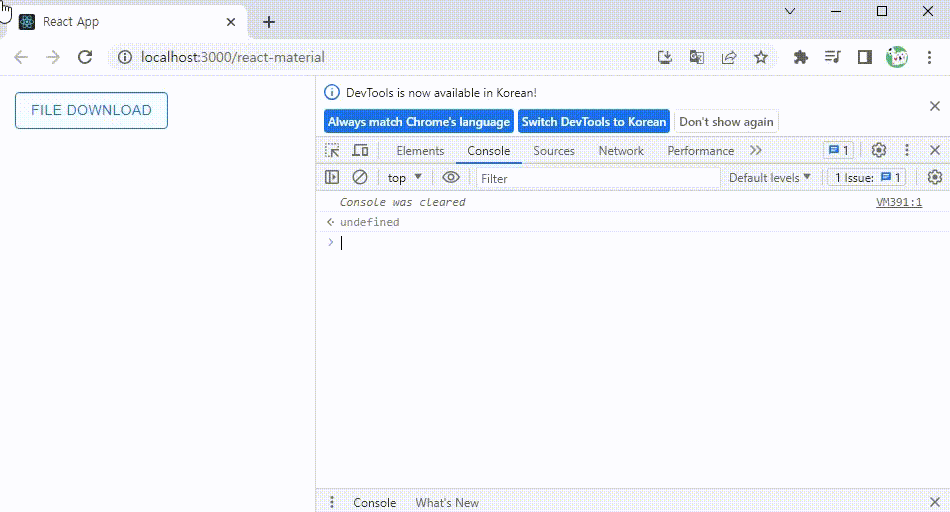Dismiss the DevTools language notification
This screenshot has width=950, height=512.
tap(935, 106)
